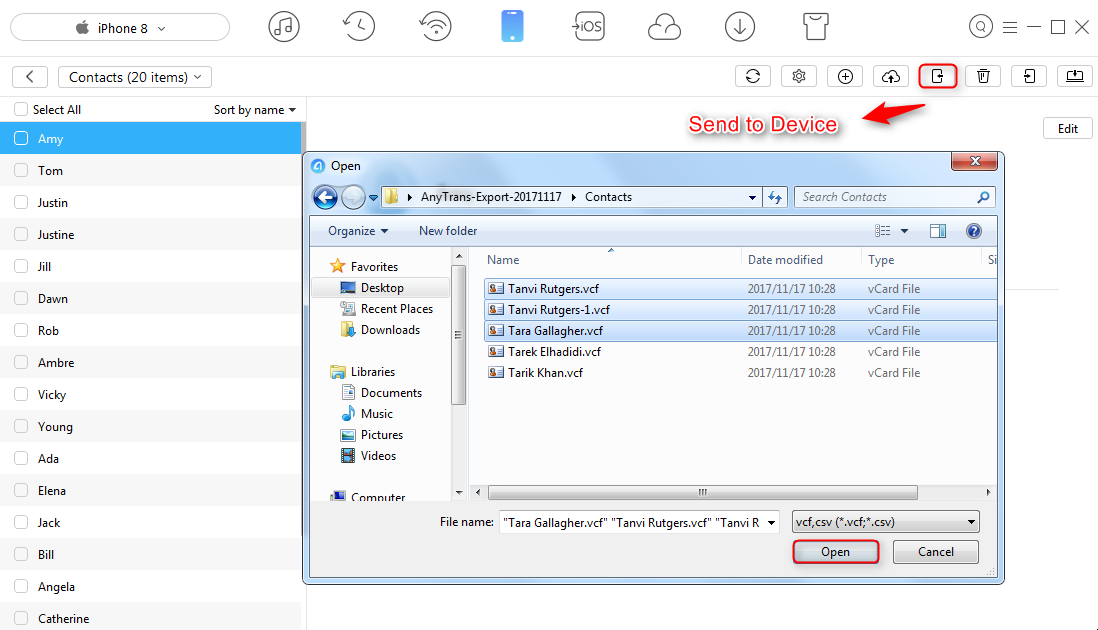The image size is (1098, 630).
Task: Open the hamburger menu icon
Action: click(1010, 28)
